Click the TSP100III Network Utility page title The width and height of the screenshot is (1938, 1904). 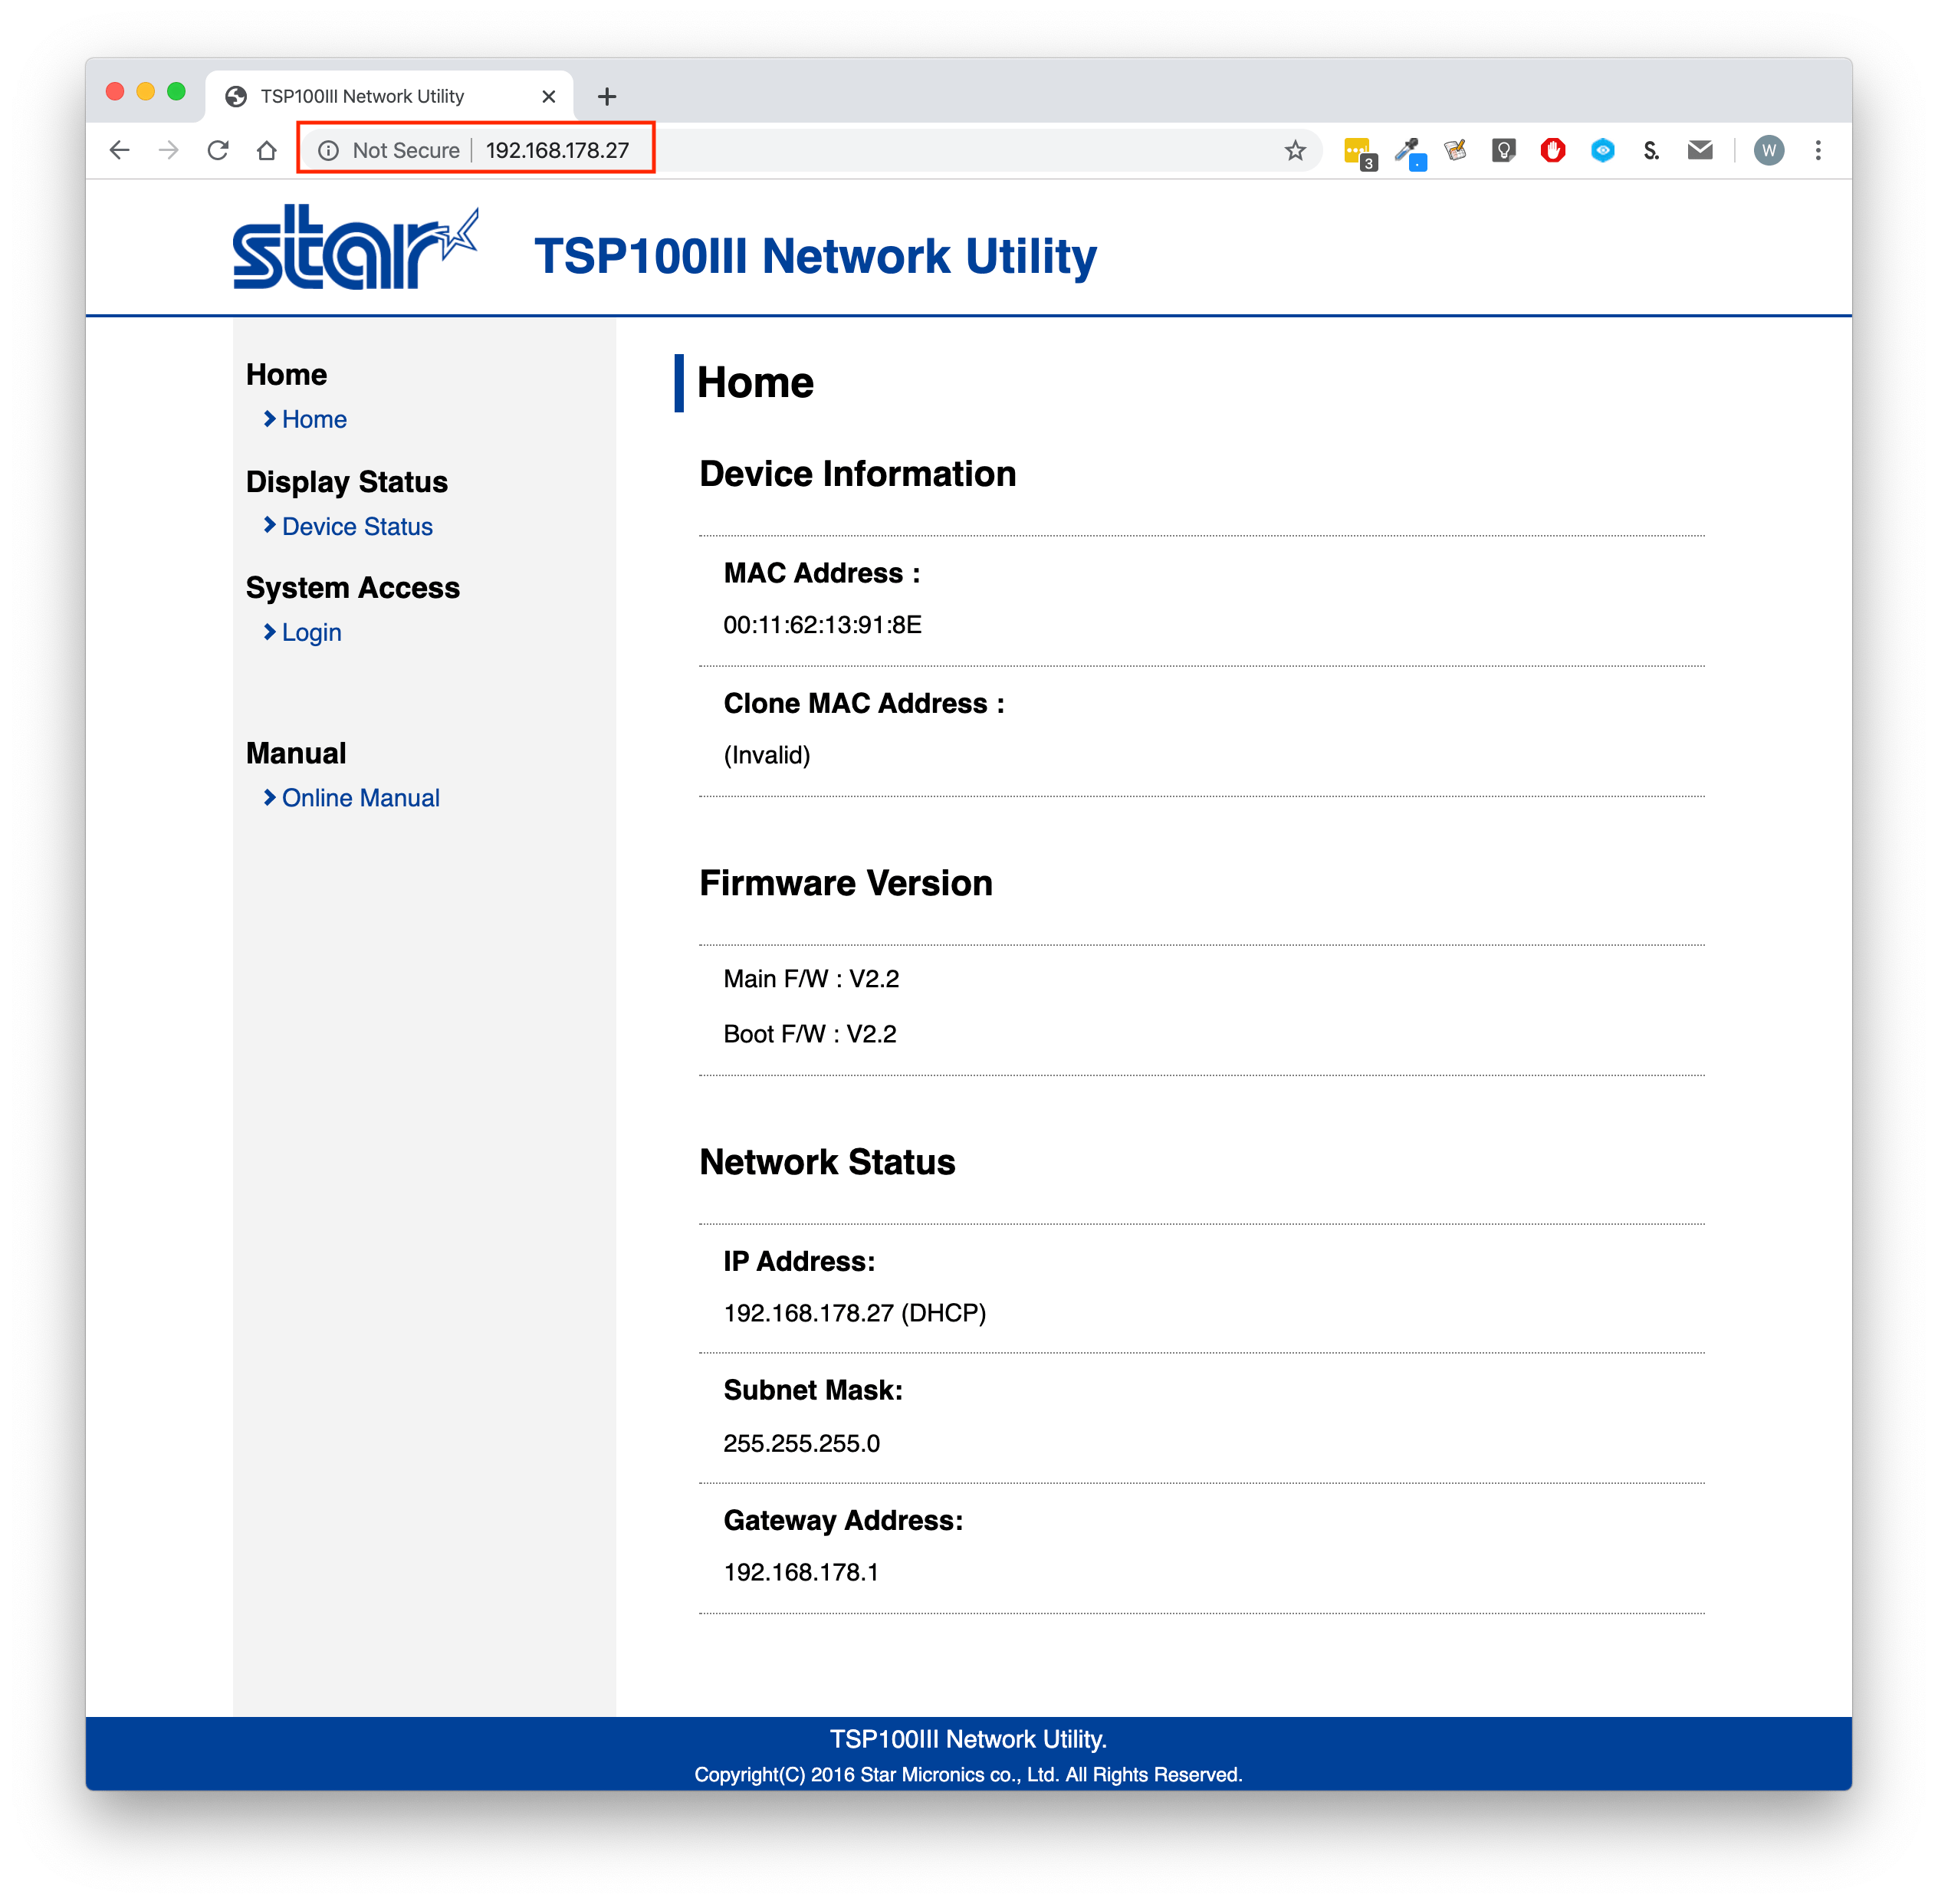(815, 256)
